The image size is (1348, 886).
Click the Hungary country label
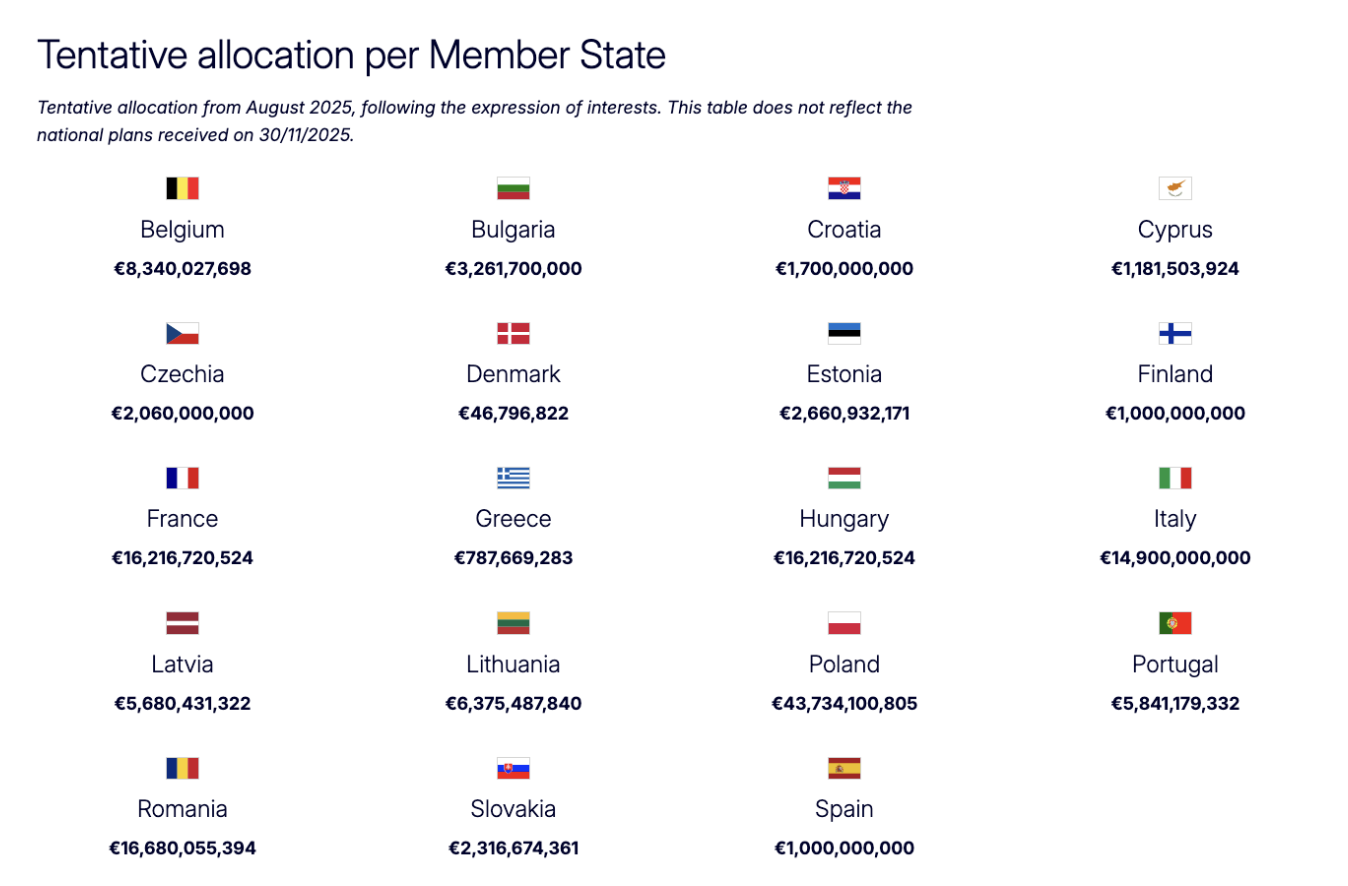tap(844, 519)
